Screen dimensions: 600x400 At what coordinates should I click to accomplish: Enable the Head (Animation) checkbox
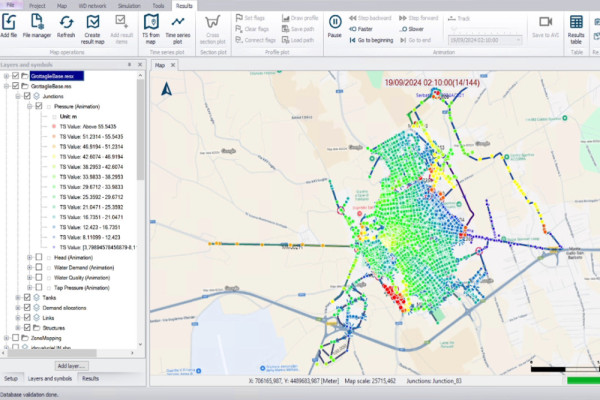click(39, 257)
